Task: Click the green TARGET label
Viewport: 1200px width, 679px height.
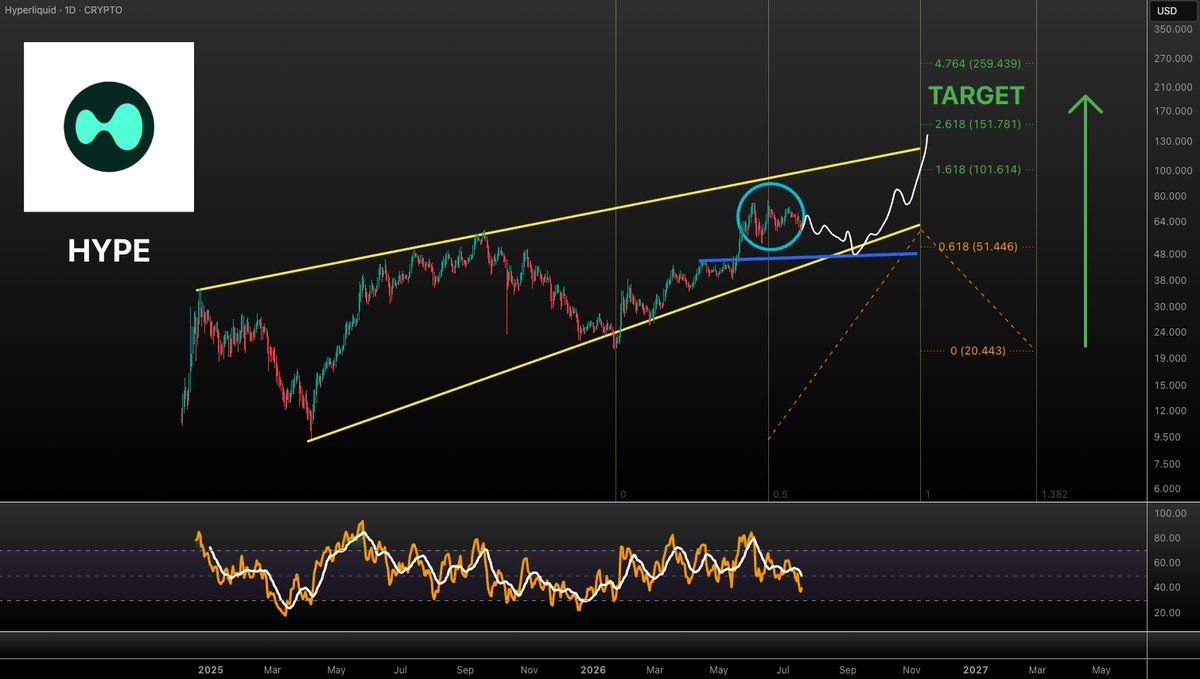Action: pos(976,96)
